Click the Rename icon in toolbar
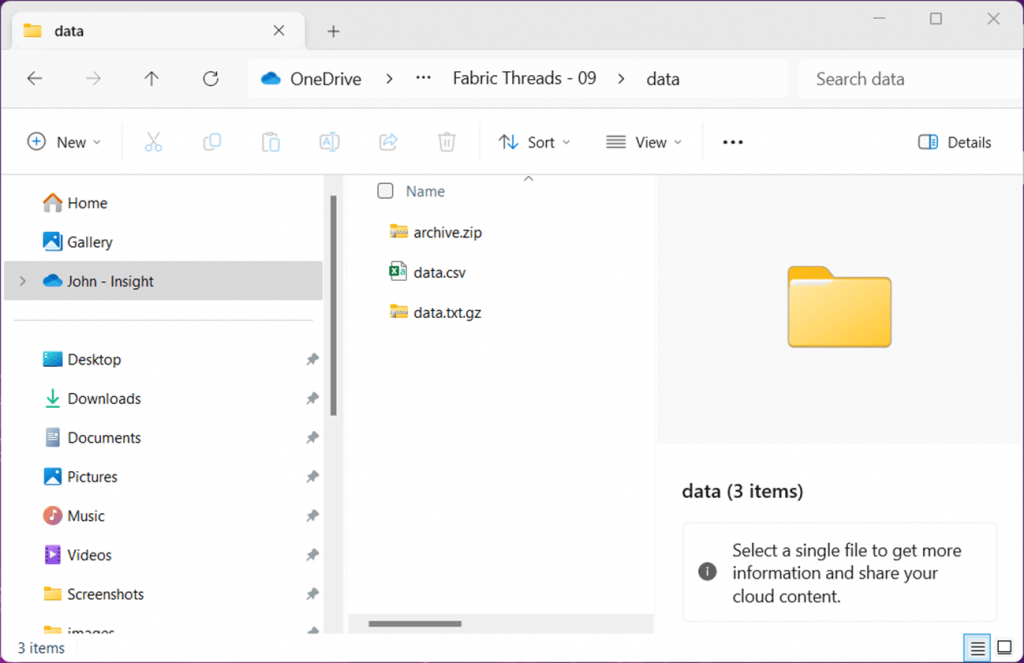Image resolution: width=1024 pixels, height=663 pixels. [329, 142]
